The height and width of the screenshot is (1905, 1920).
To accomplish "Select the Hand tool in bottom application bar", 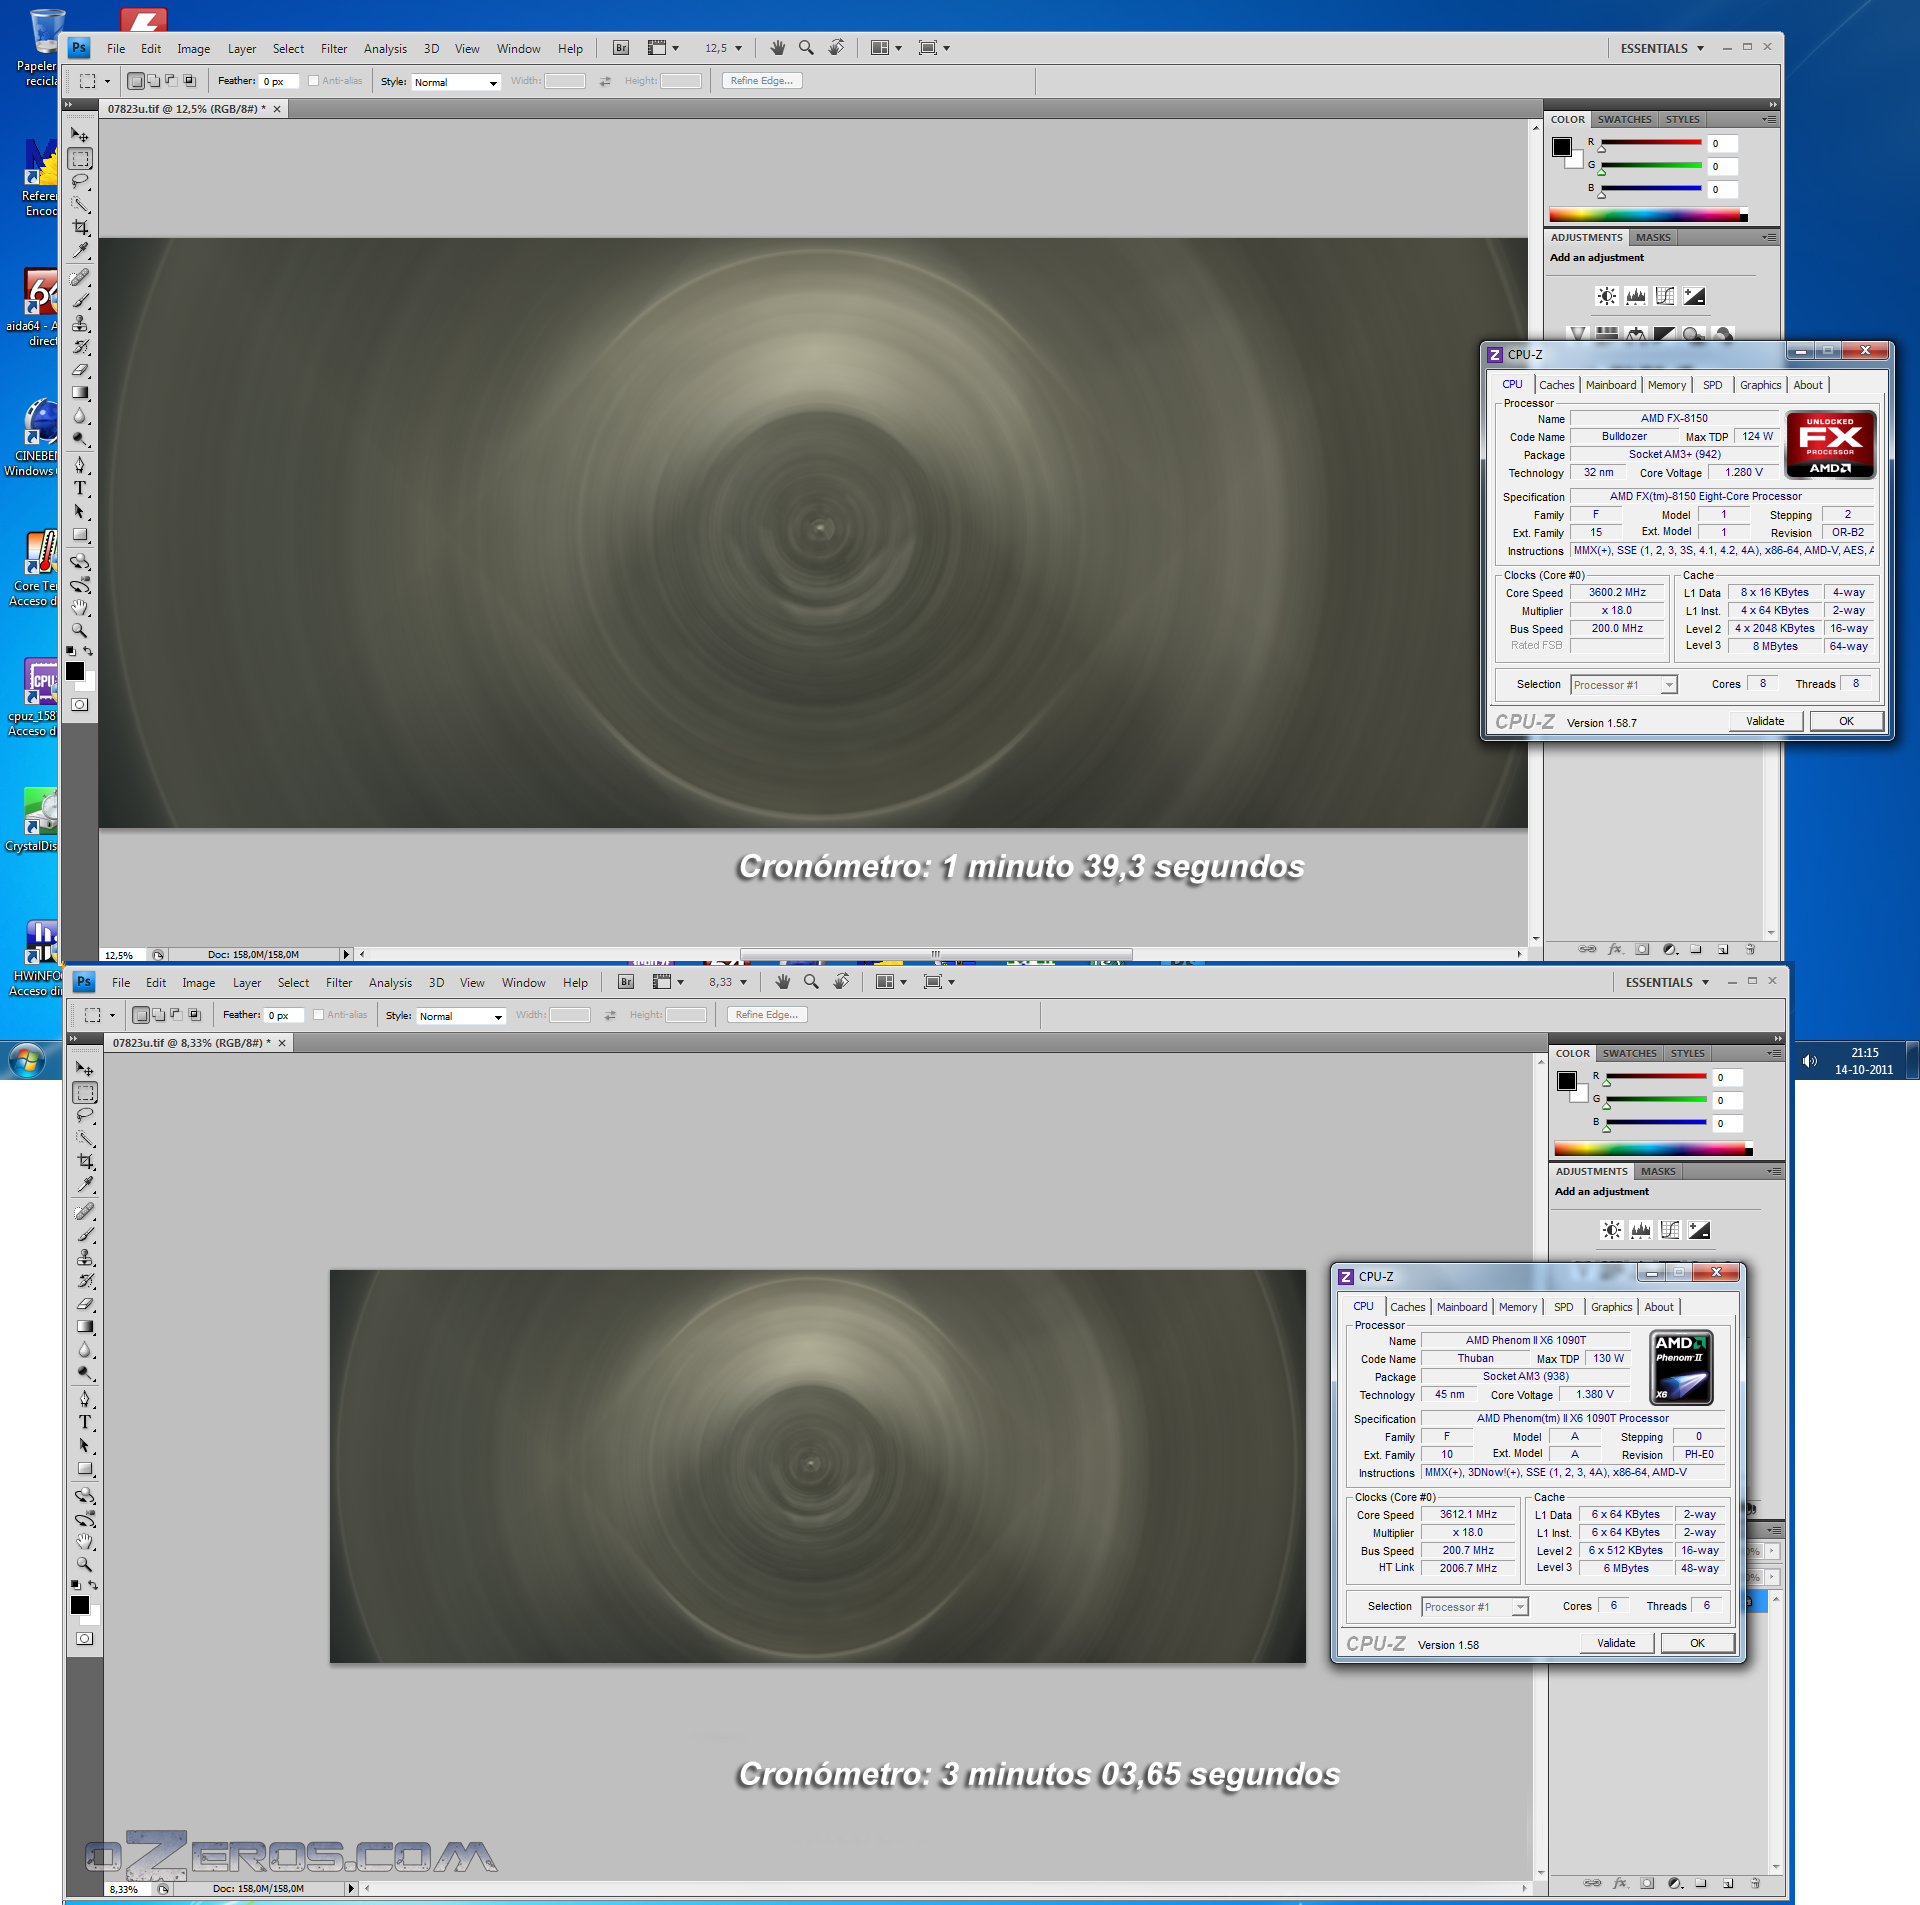I will tap(783, 982).
